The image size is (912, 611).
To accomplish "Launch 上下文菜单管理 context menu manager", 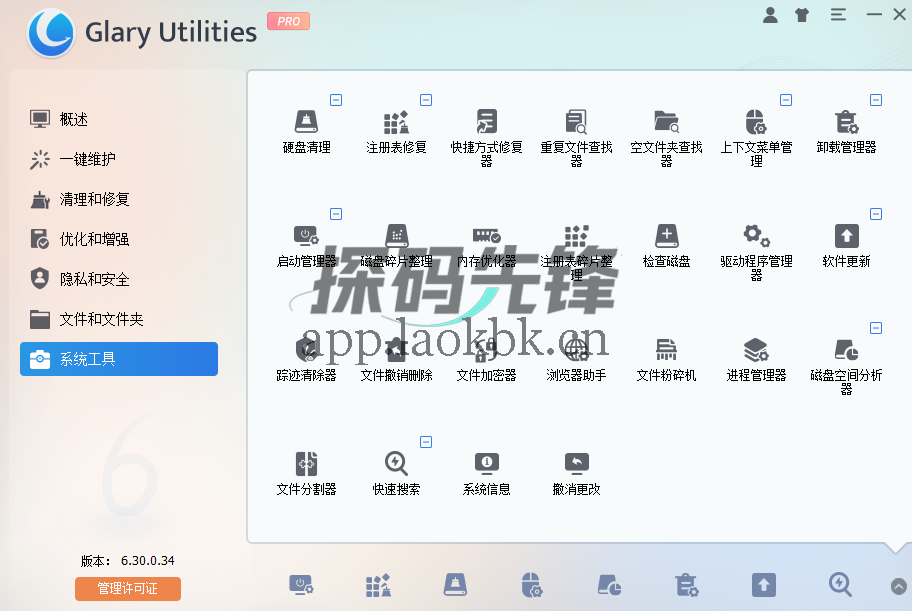I will (x=756, y=137).
